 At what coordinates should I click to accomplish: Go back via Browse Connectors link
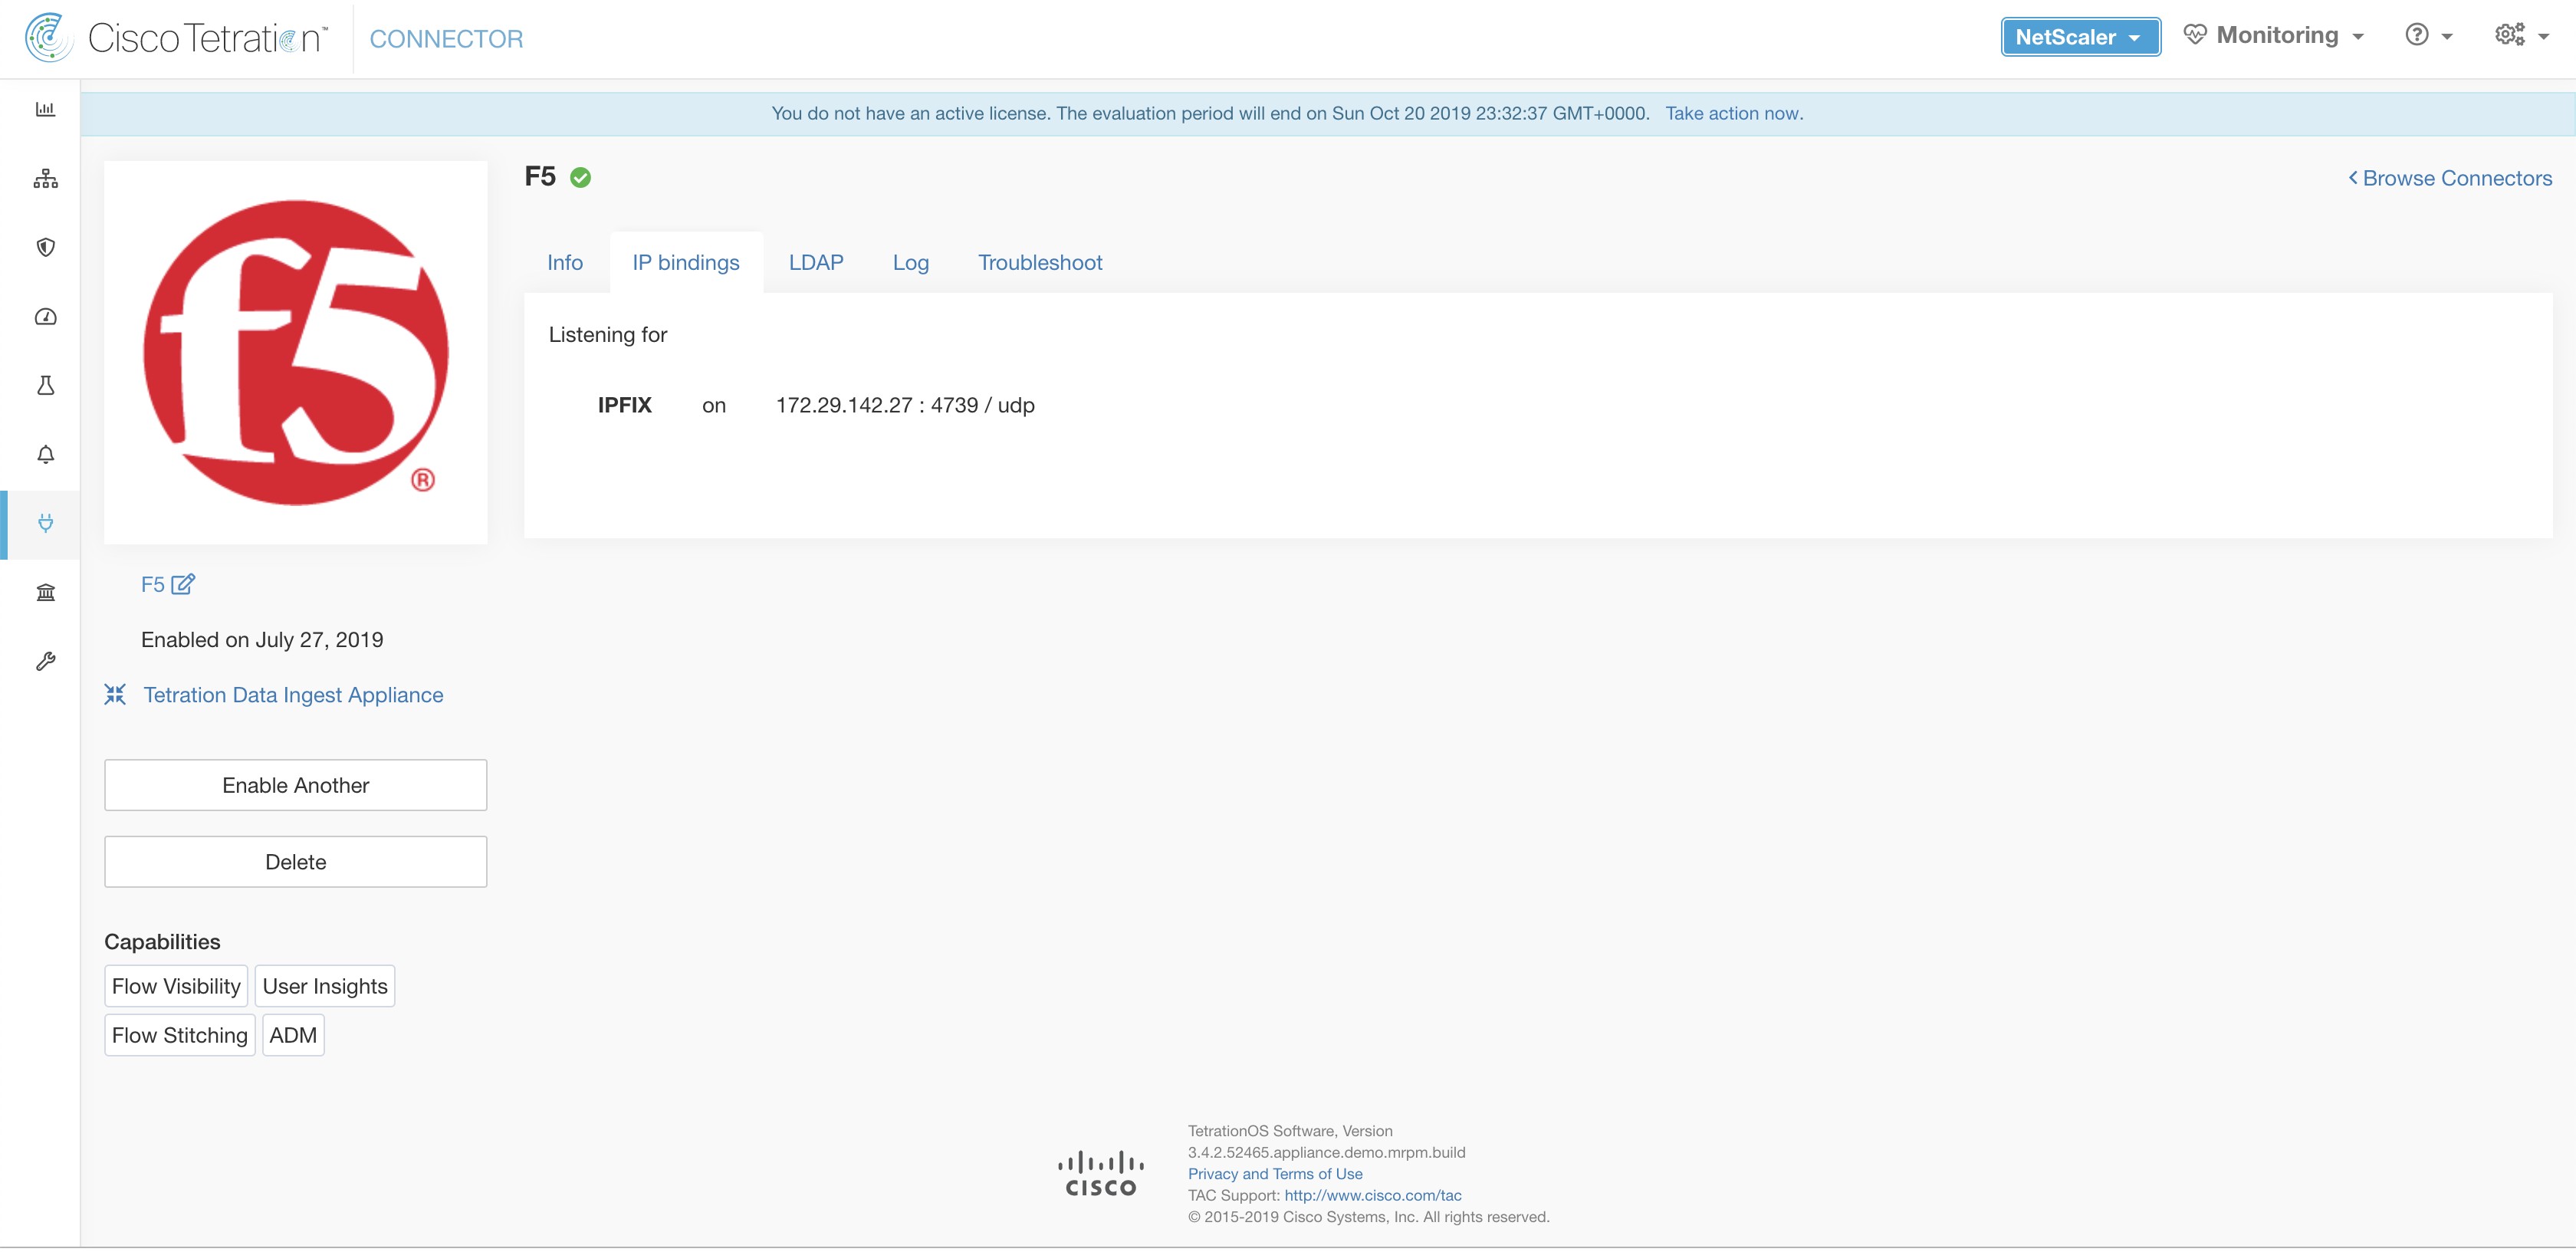tap(2449, 178)
